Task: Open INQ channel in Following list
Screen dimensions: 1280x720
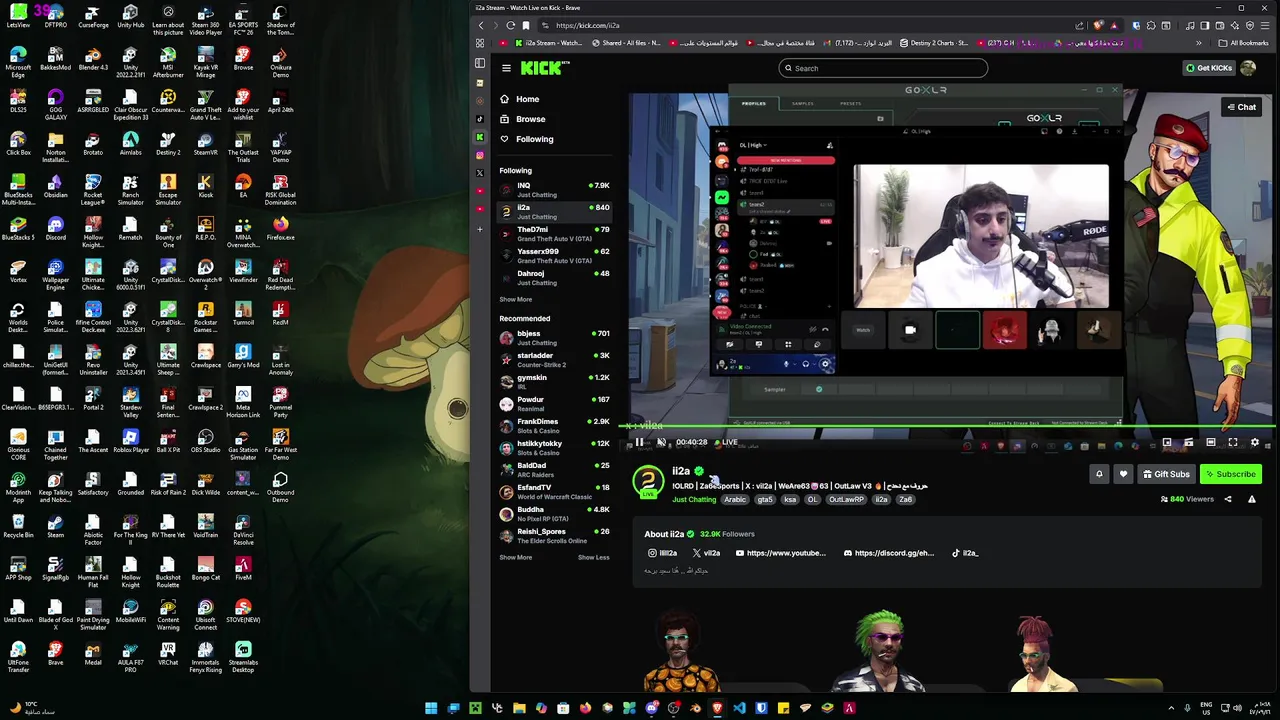Action: click(x=555, y=189)
